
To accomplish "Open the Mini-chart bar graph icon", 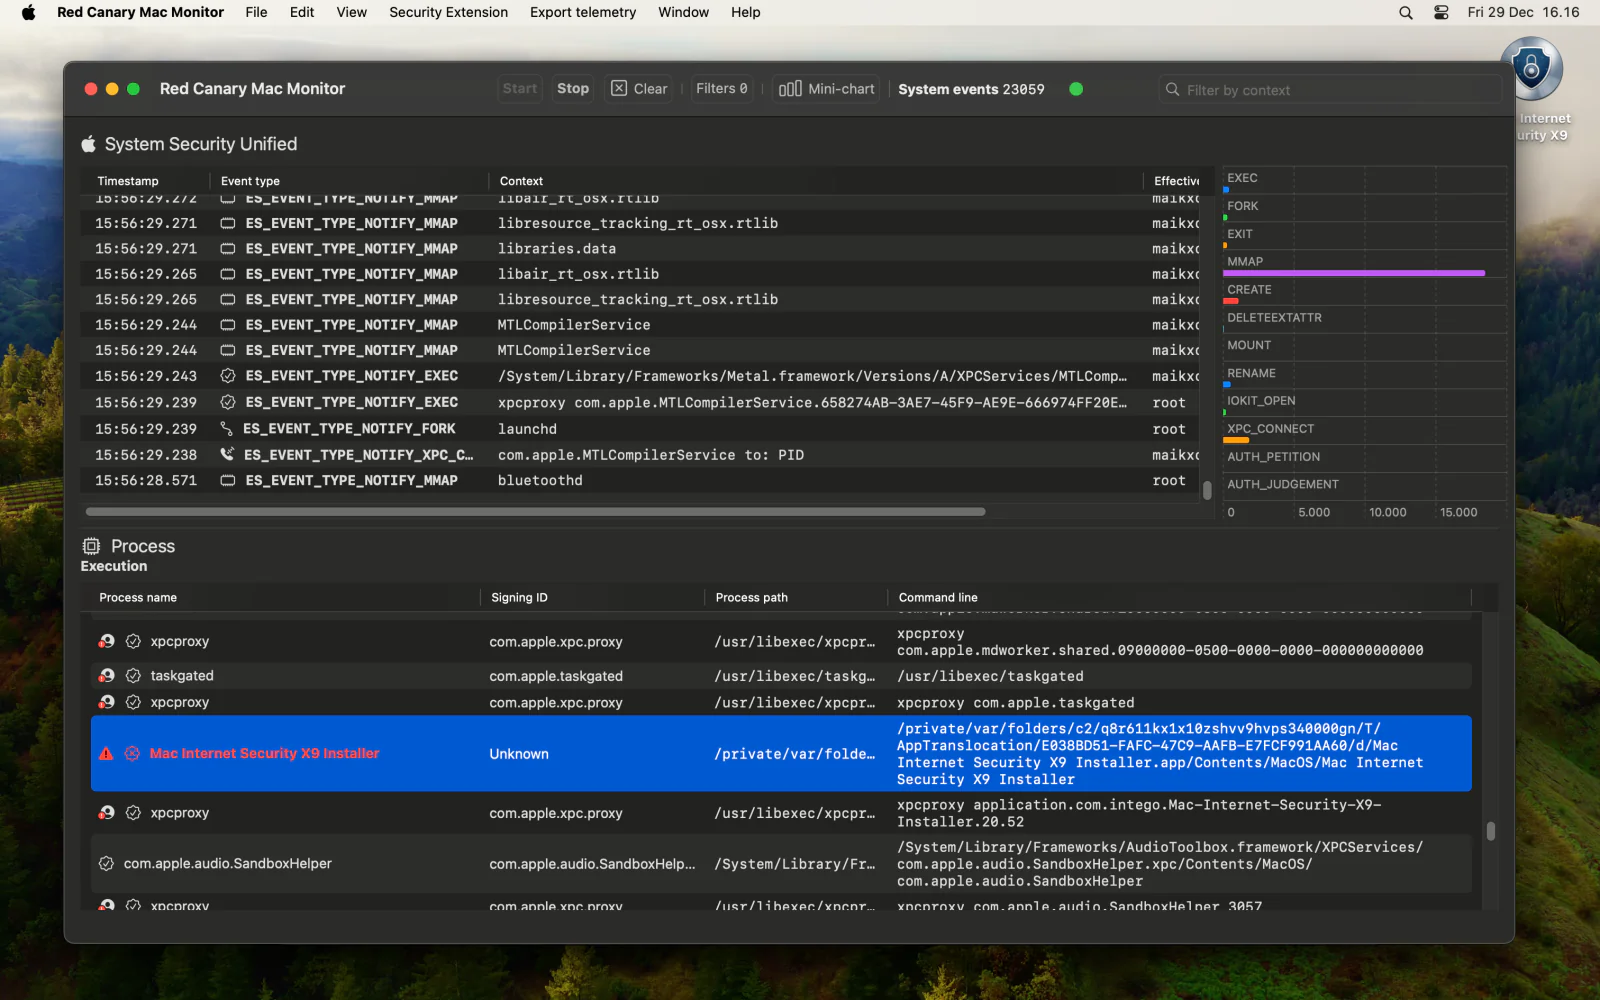I will point(790,89).
